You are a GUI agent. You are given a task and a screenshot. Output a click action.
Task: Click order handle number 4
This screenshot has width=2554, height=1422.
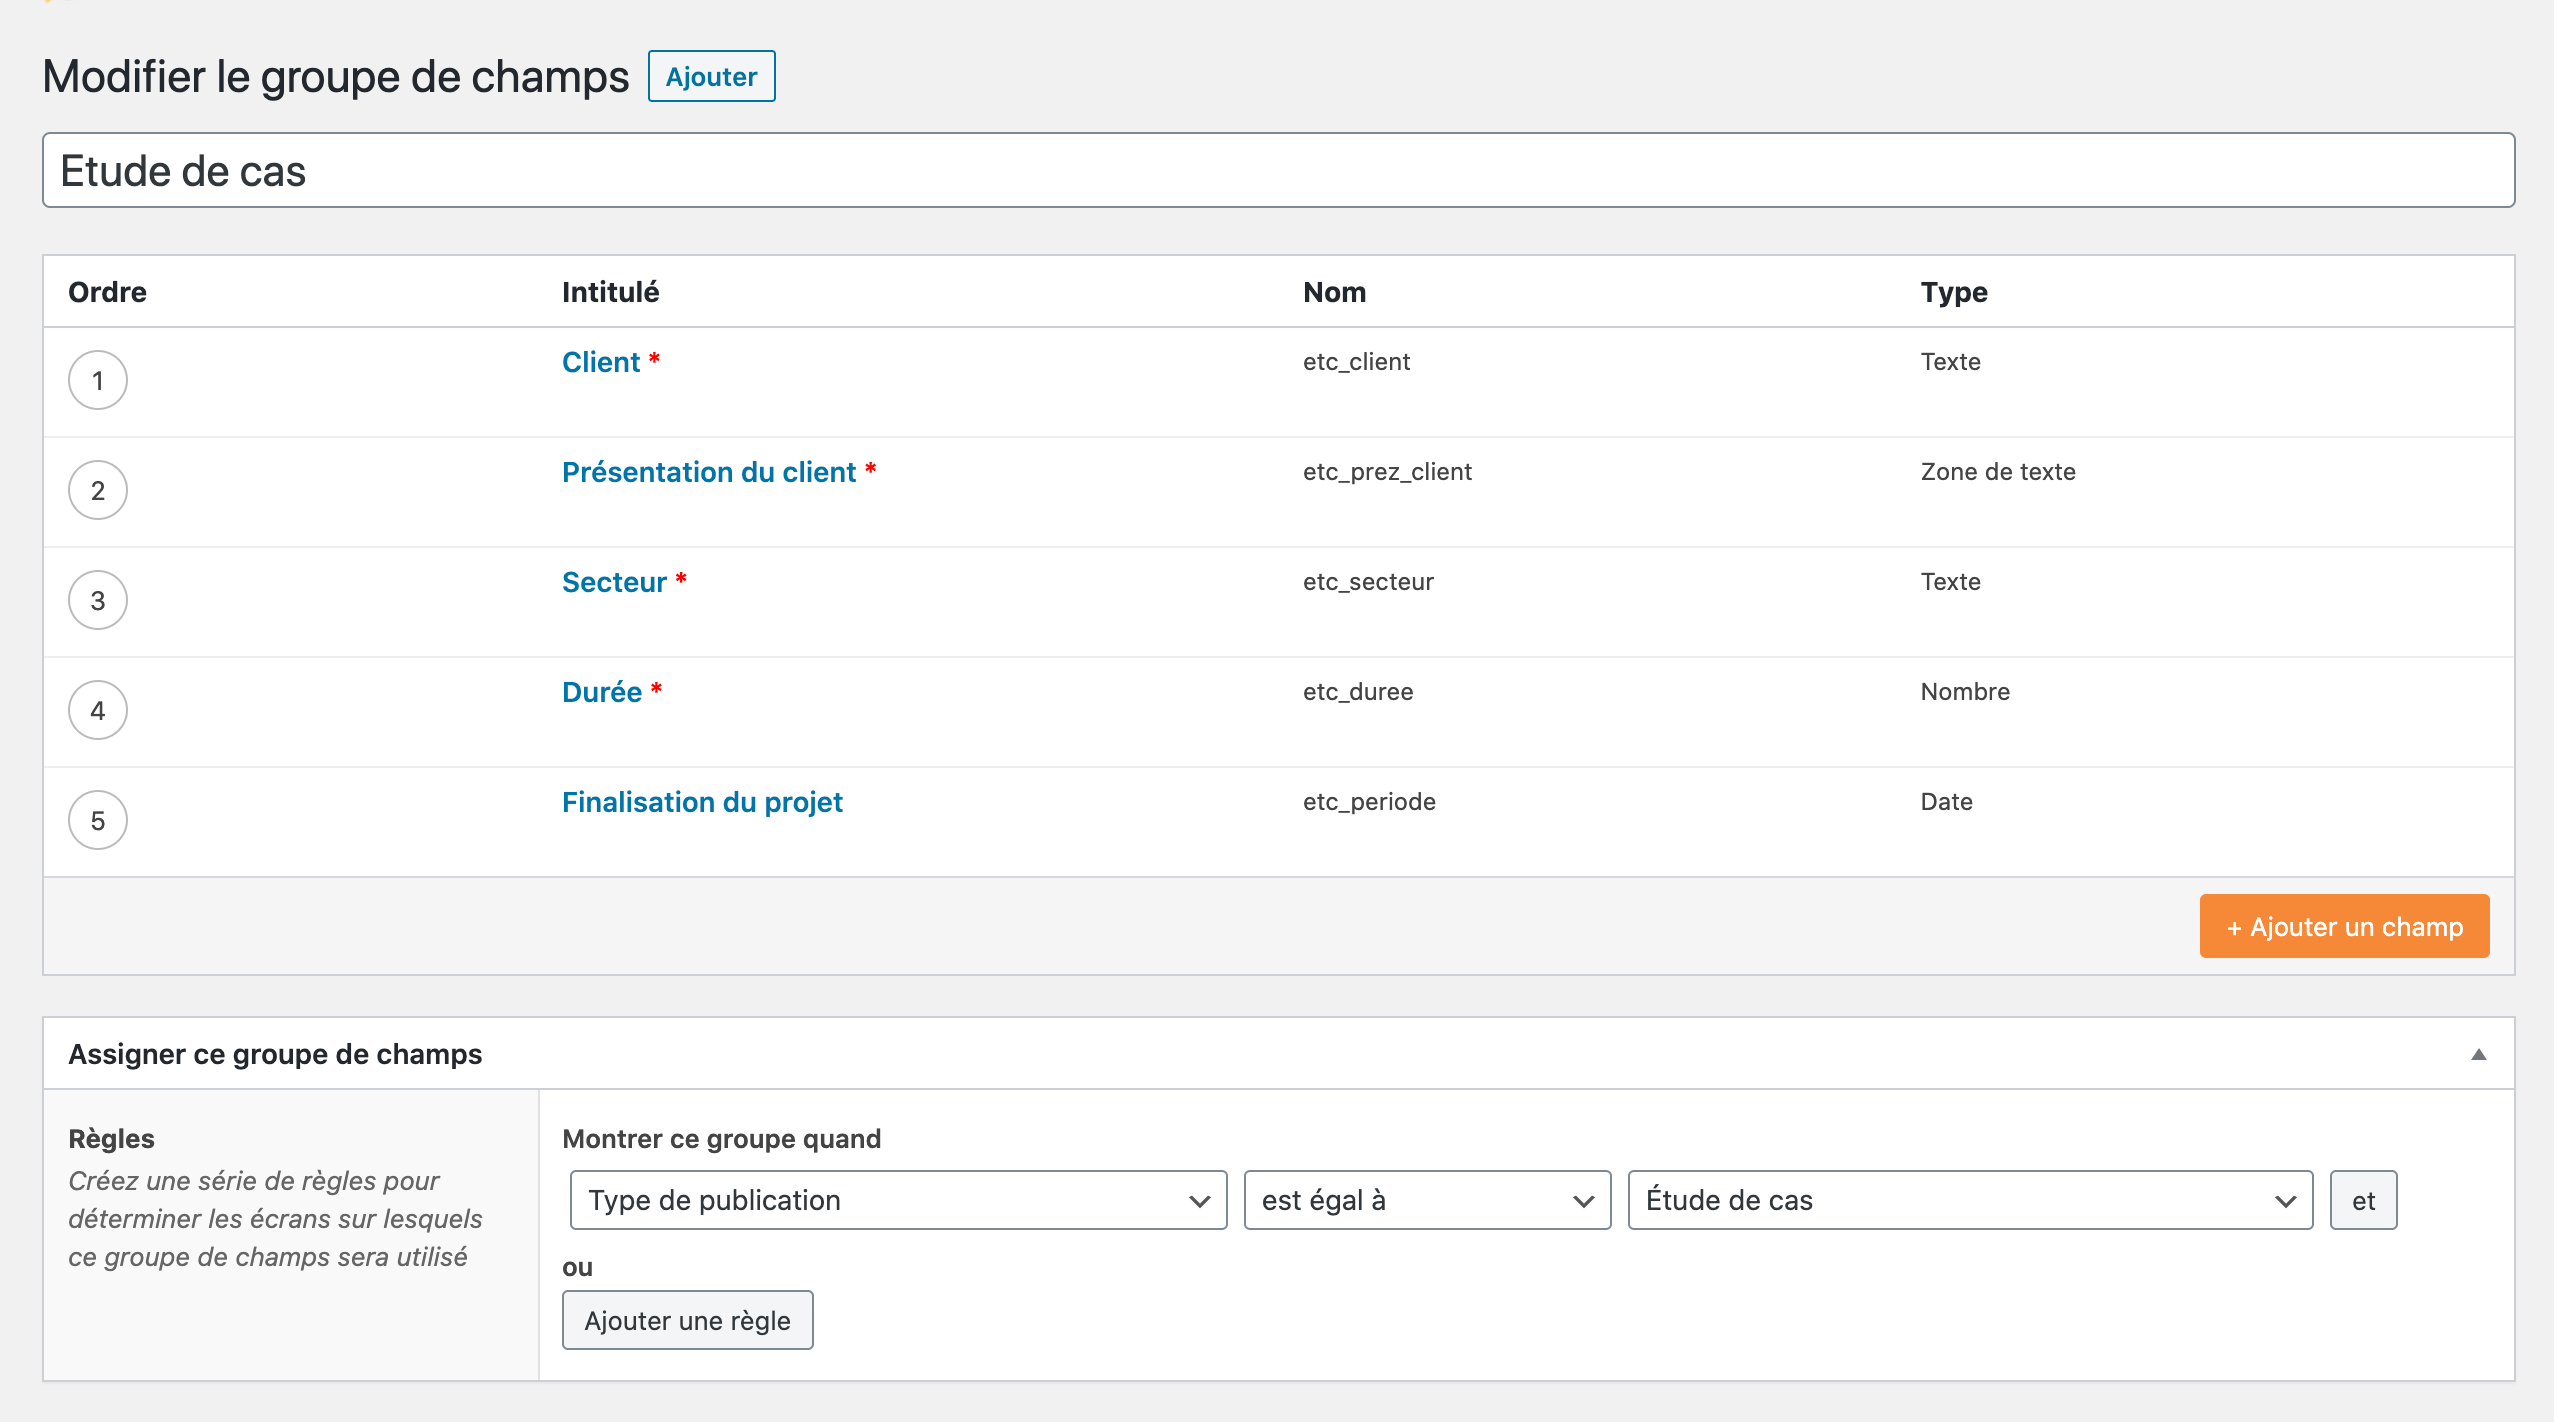coord(98,710)
